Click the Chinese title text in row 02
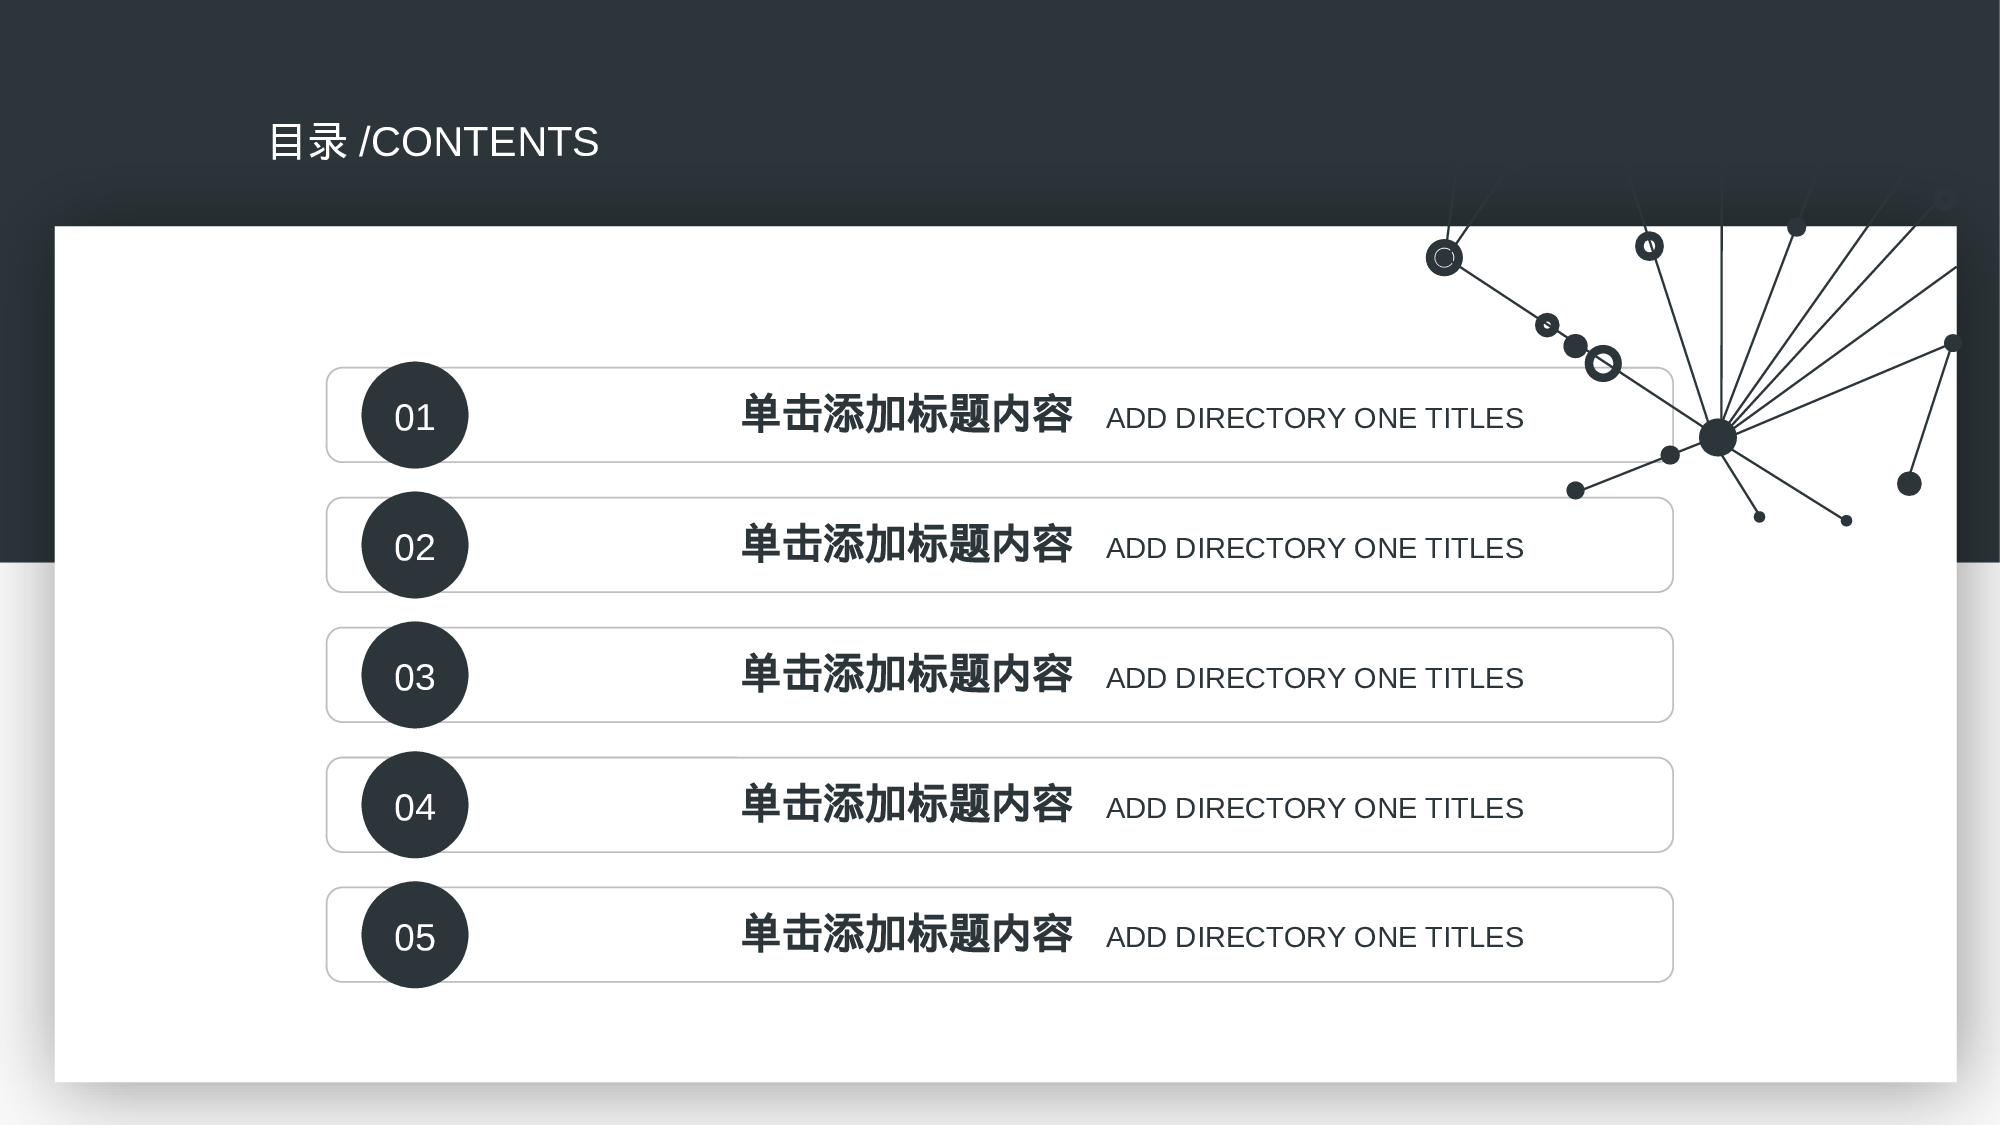 [906, 545]
